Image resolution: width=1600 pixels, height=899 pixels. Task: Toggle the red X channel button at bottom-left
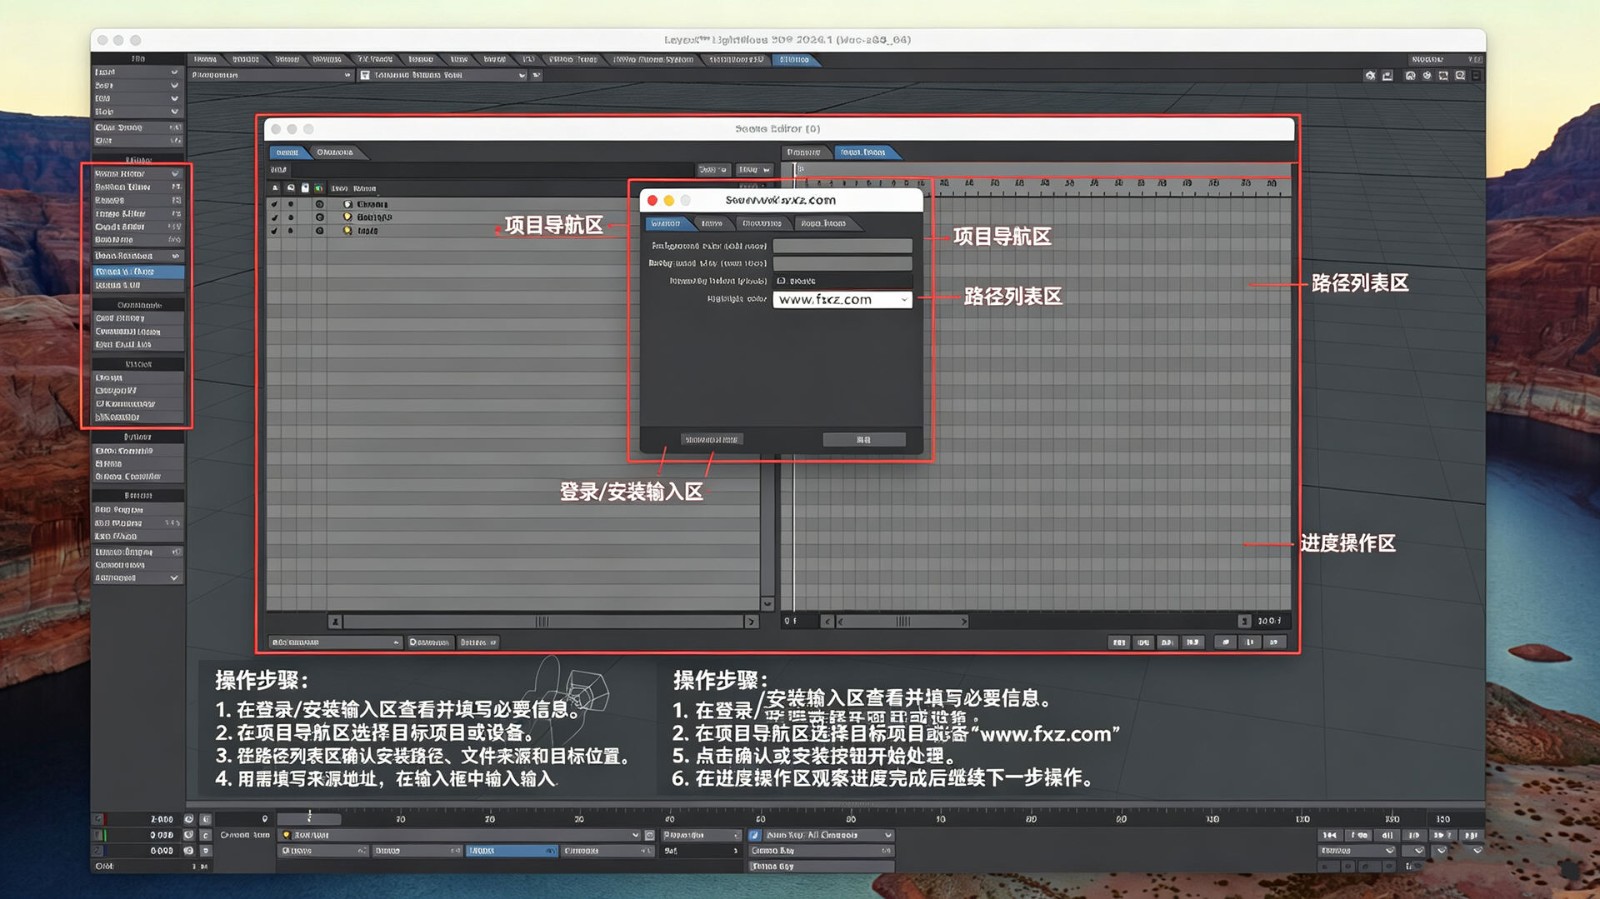point(98,819)
